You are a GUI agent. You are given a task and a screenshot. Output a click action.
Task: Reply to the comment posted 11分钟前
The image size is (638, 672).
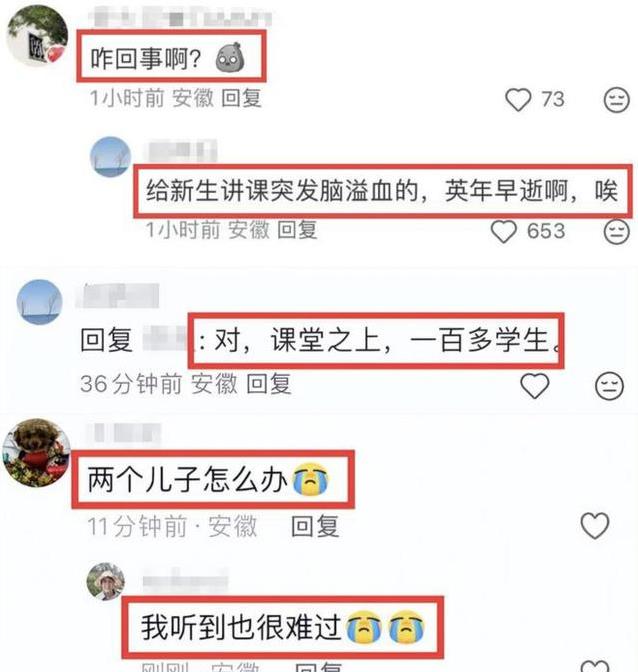tap(315, 526)
